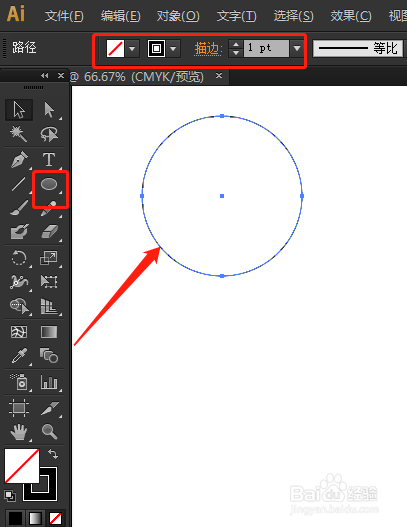Reset default fill and stroke
The width and height of the screenshot is (407, 527).
coord(10,495)
